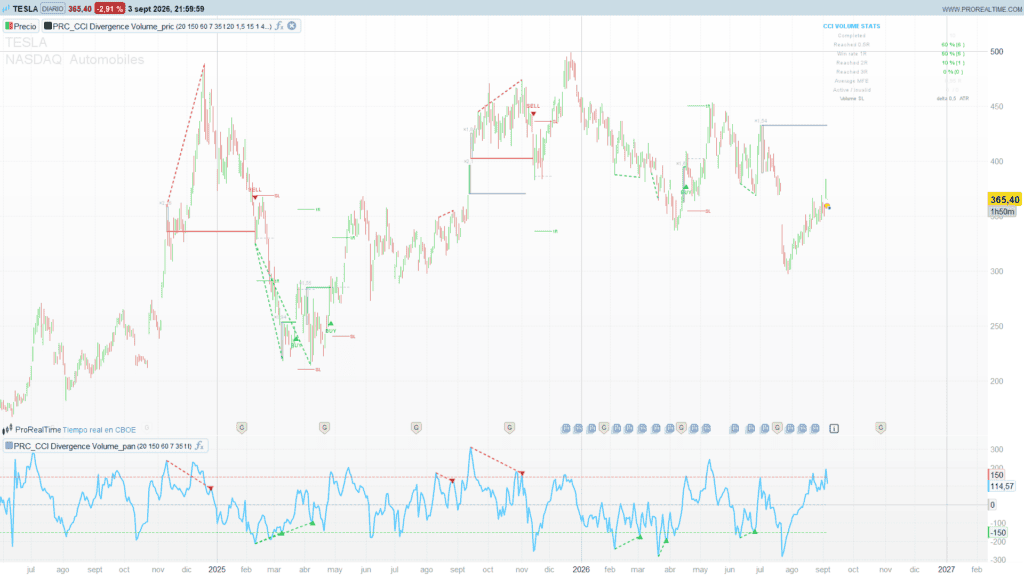Click the CCI VOLUME STATS heading
Viewport: 1024px width, 576px height.
(x=852, y=26)
